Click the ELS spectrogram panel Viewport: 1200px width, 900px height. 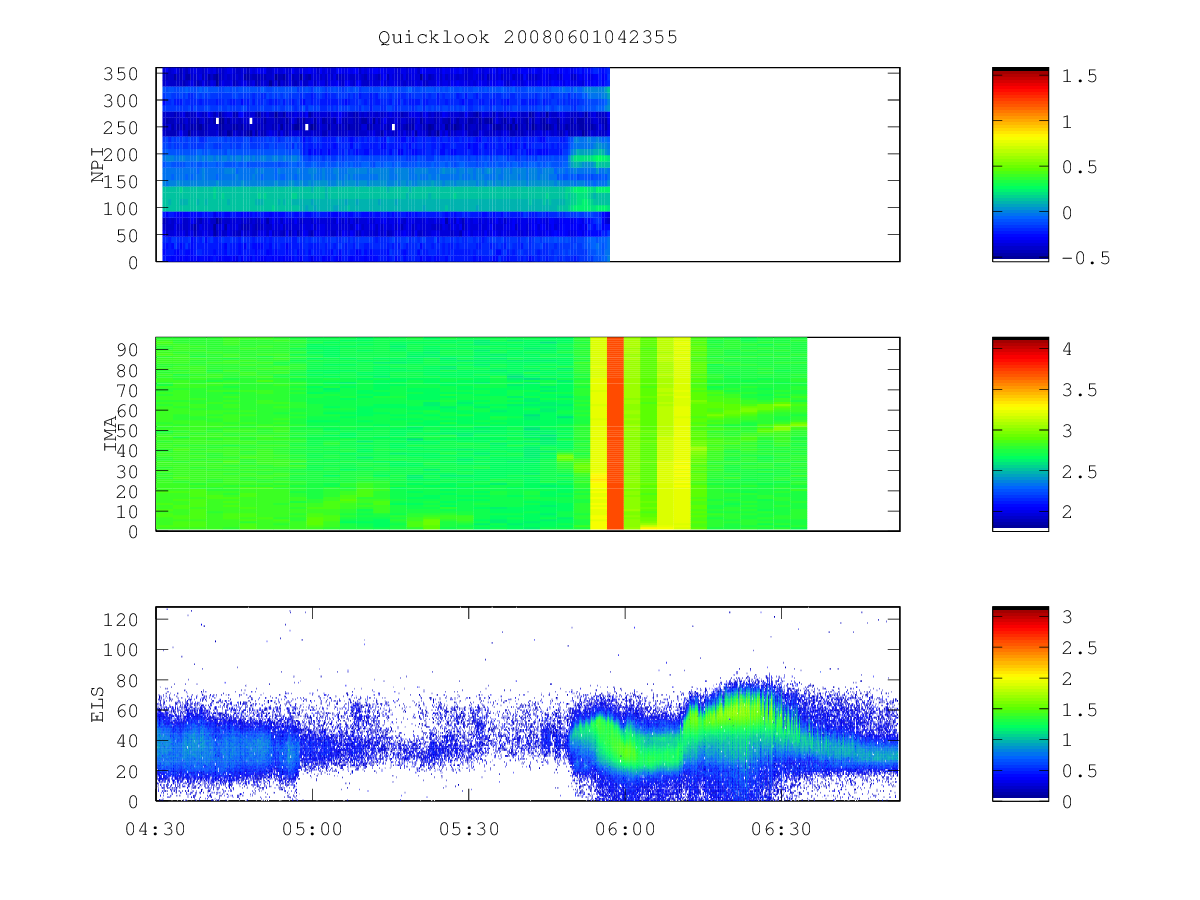[x=528, y=704]
